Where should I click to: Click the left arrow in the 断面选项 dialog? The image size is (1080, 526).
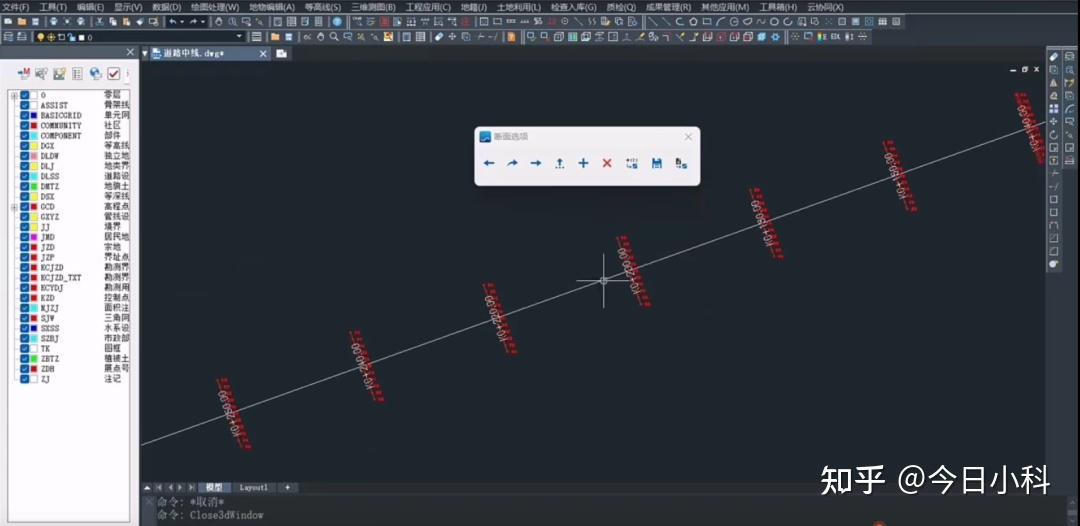point(489,163)
